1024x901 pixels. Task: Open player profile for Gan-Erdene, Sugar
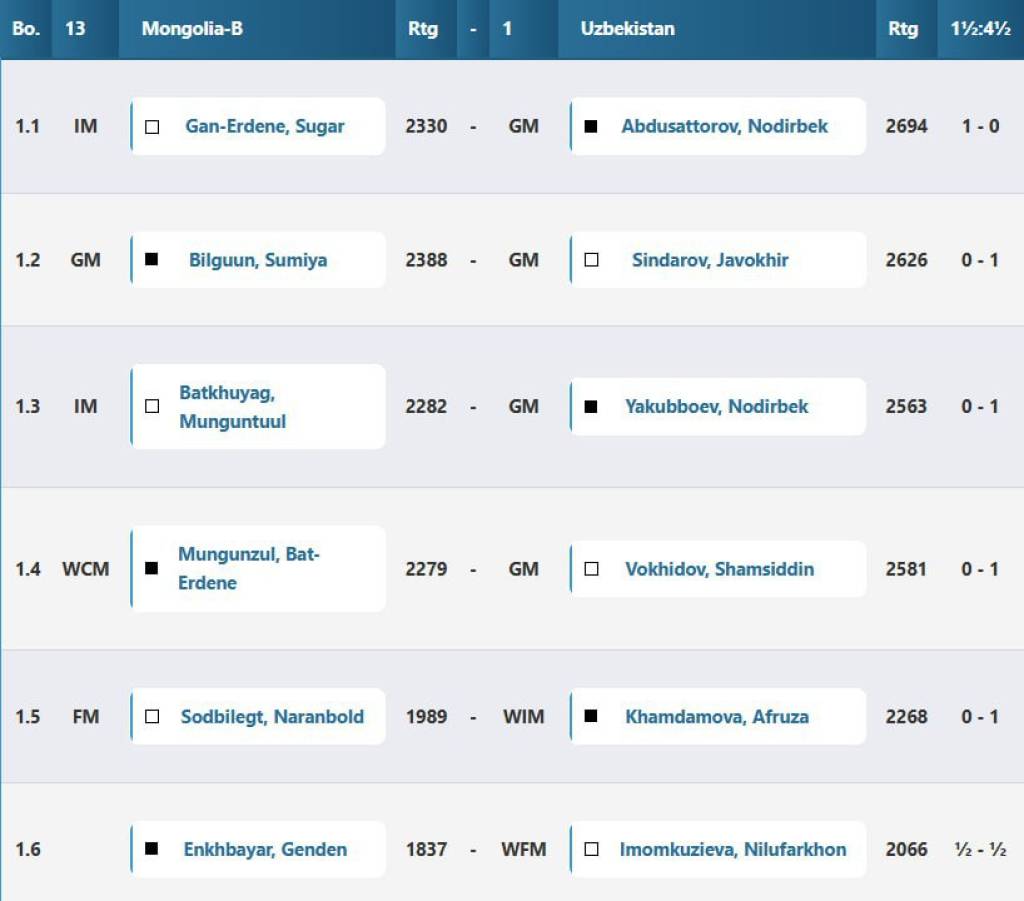pos(265,127)
